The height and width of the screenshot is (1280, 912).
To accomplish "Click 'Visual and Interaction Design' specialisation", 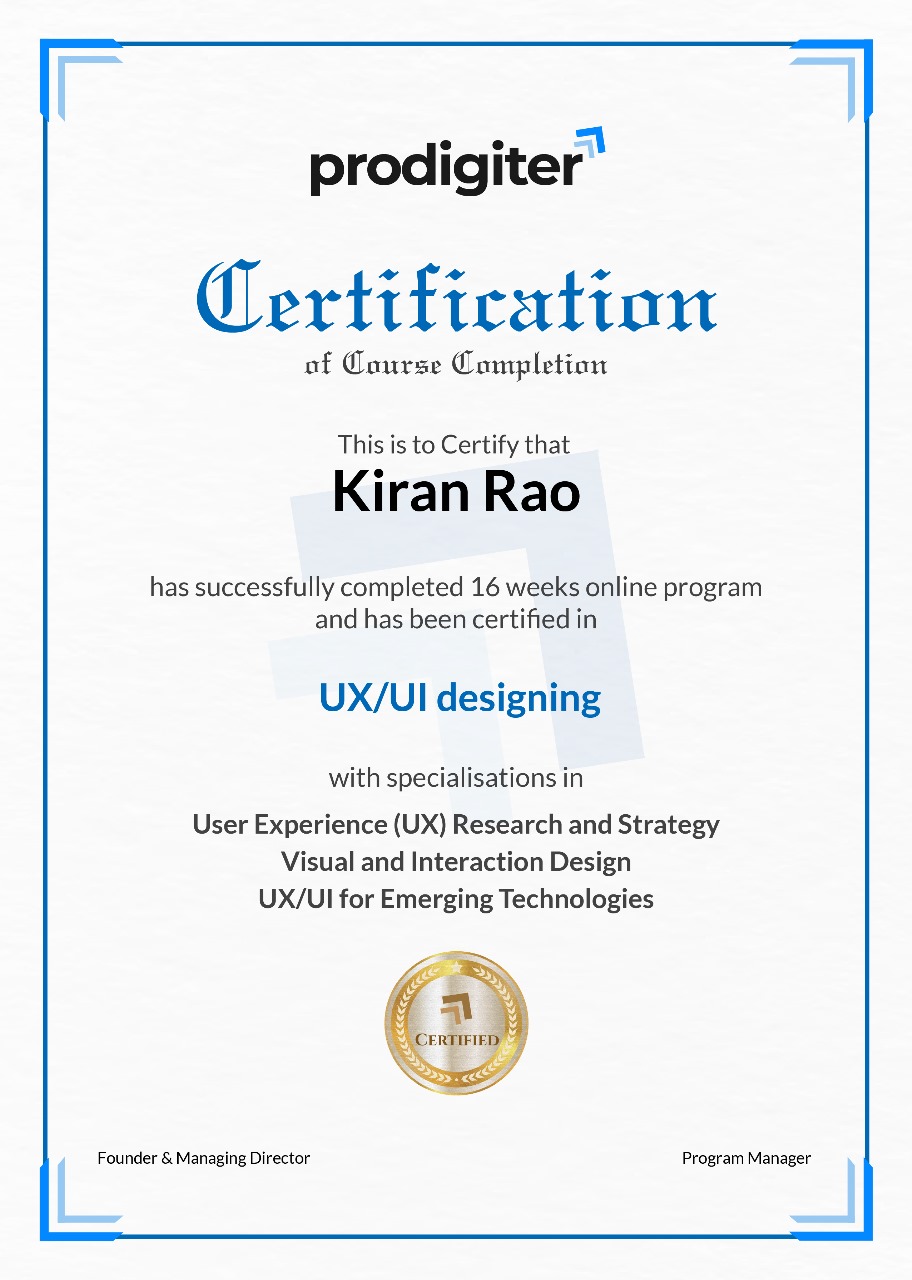I will pos(456,862).
